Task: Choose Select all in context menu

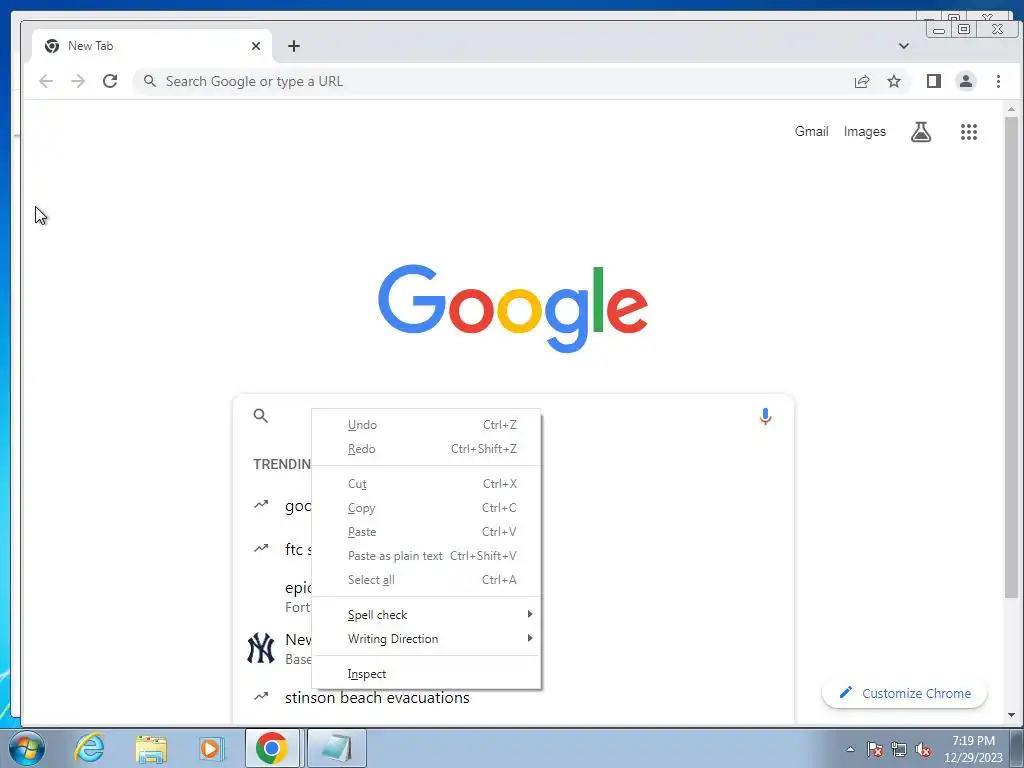Action: (426, 580)
